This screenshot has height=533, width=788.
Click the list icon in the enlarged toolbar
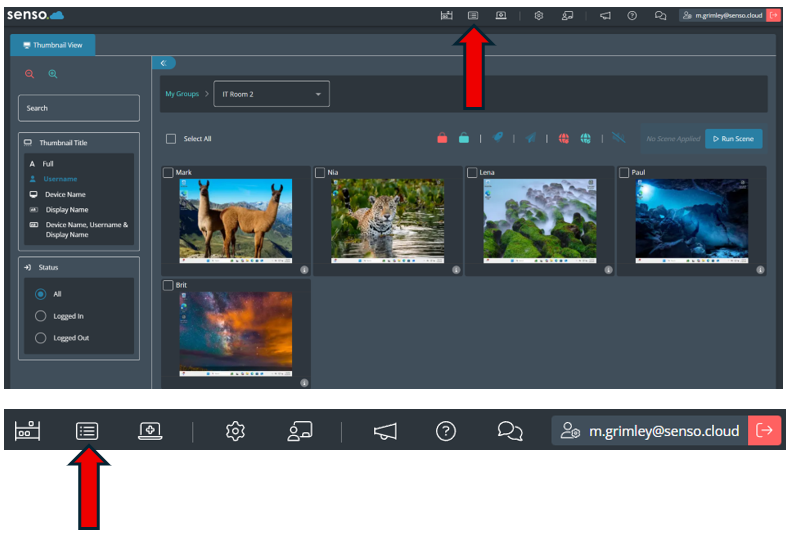click(87, 431)
